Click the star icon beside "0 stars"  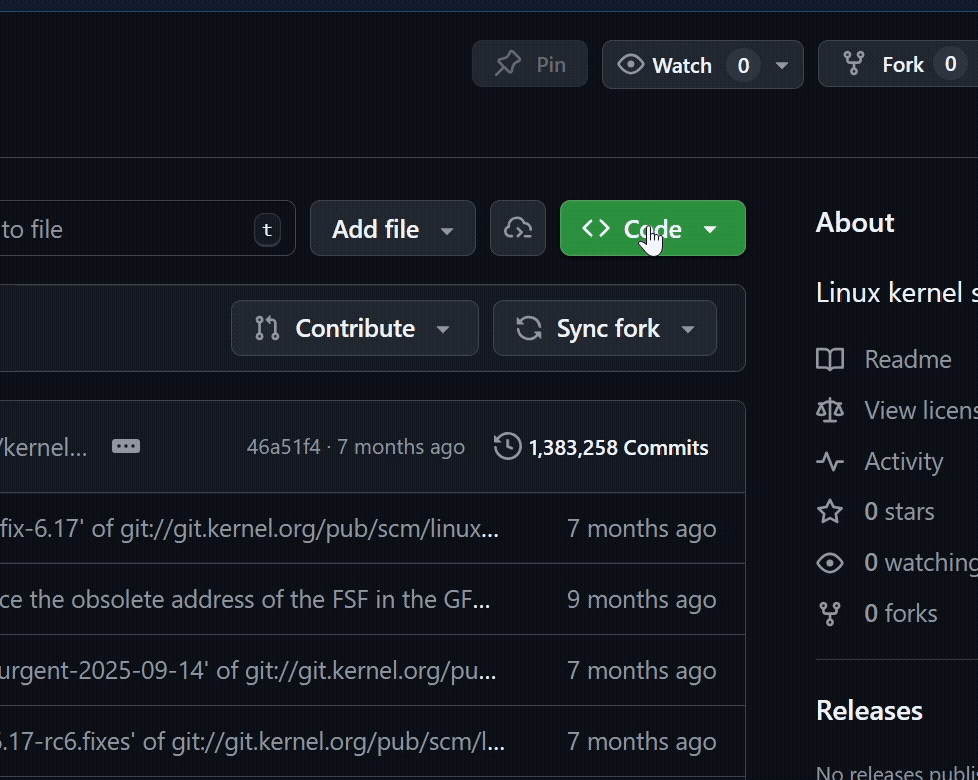(x=830, y=511)
